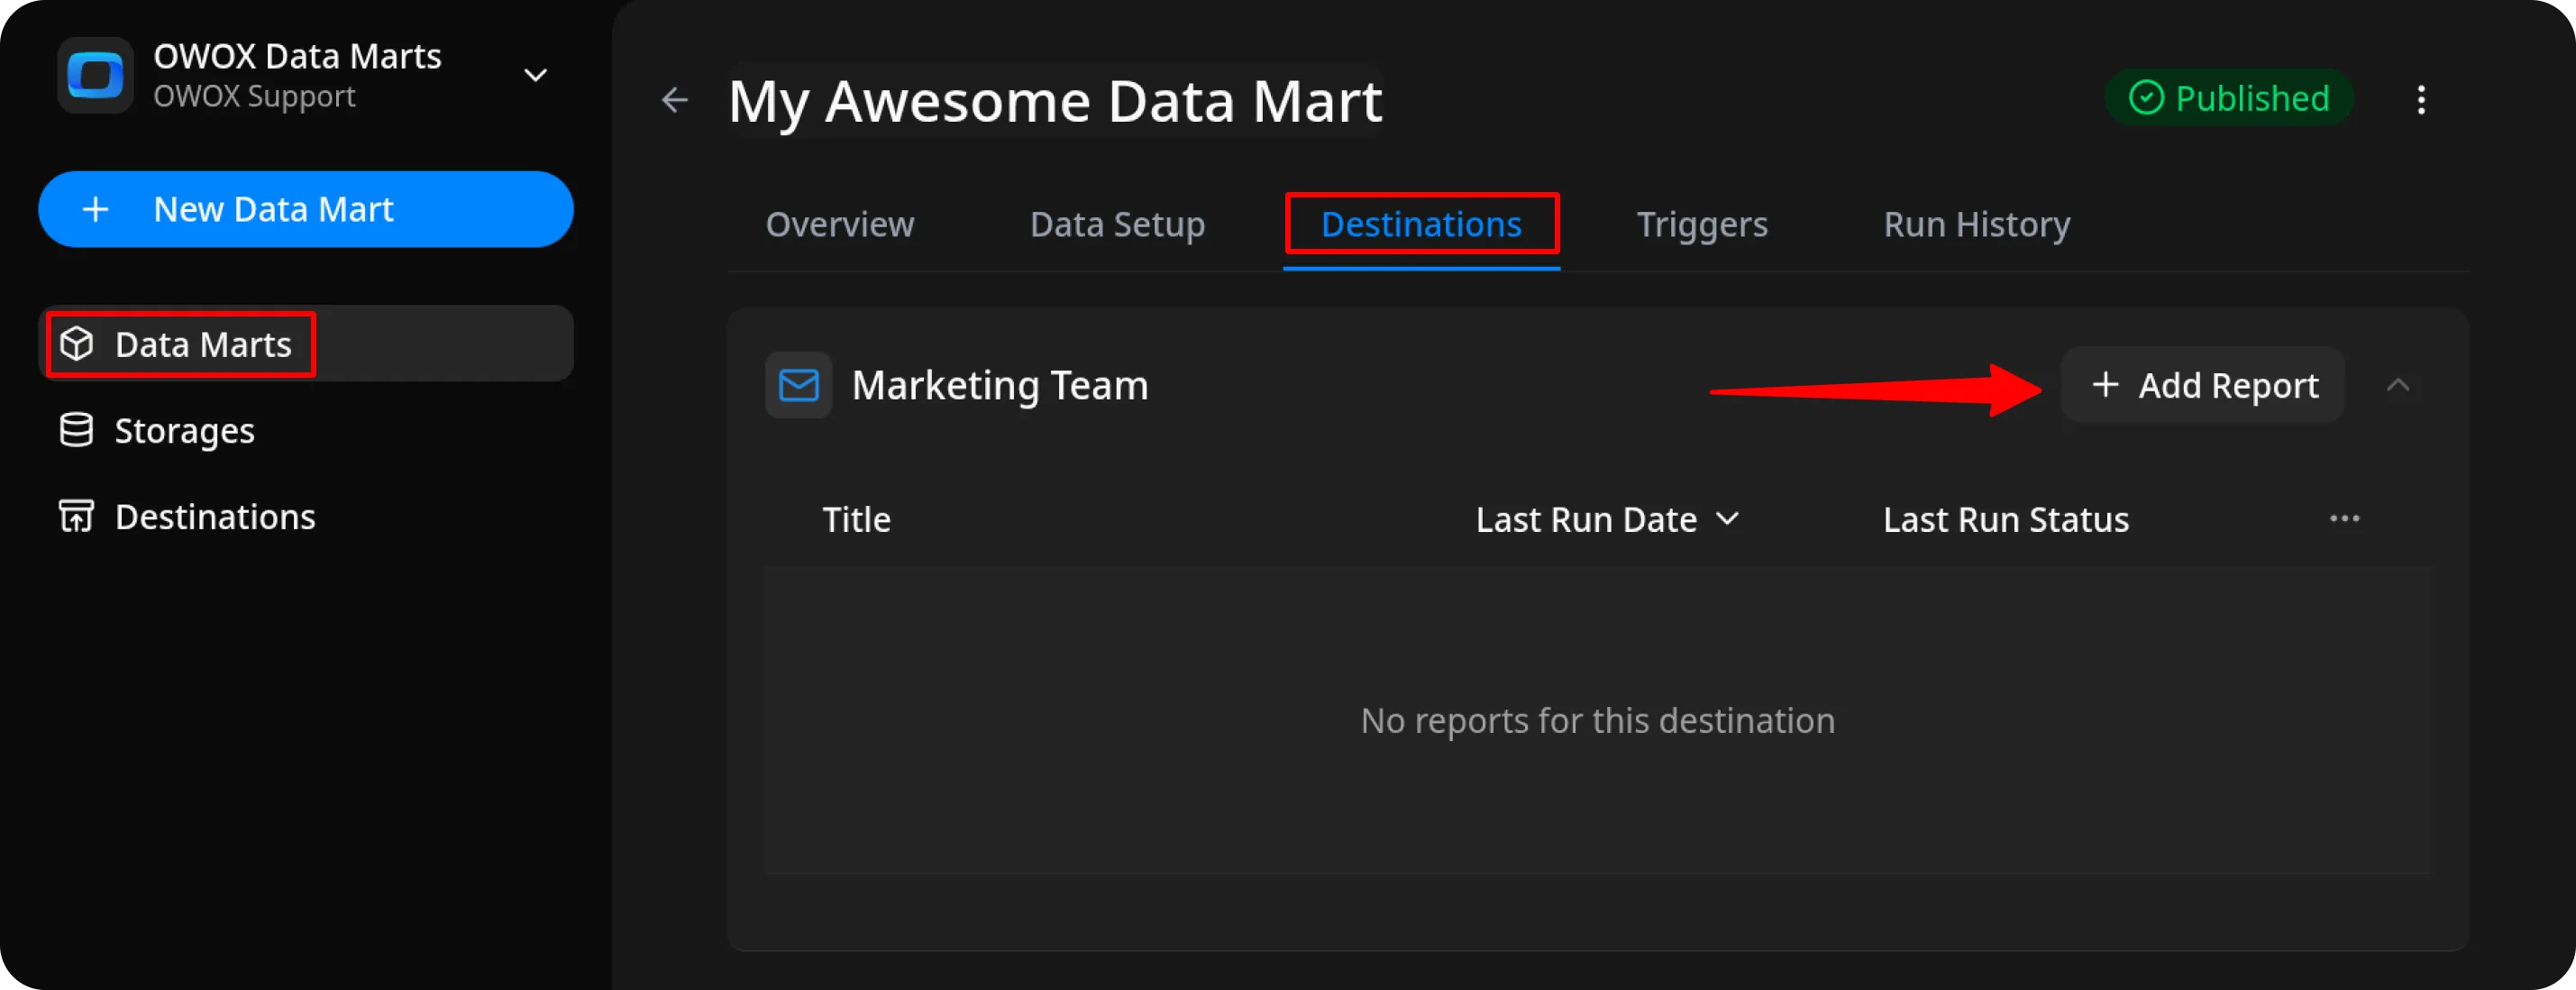Select the Overview tab
The width and height of the screenshot is (2576, 990).
click(x=840, y=224)
